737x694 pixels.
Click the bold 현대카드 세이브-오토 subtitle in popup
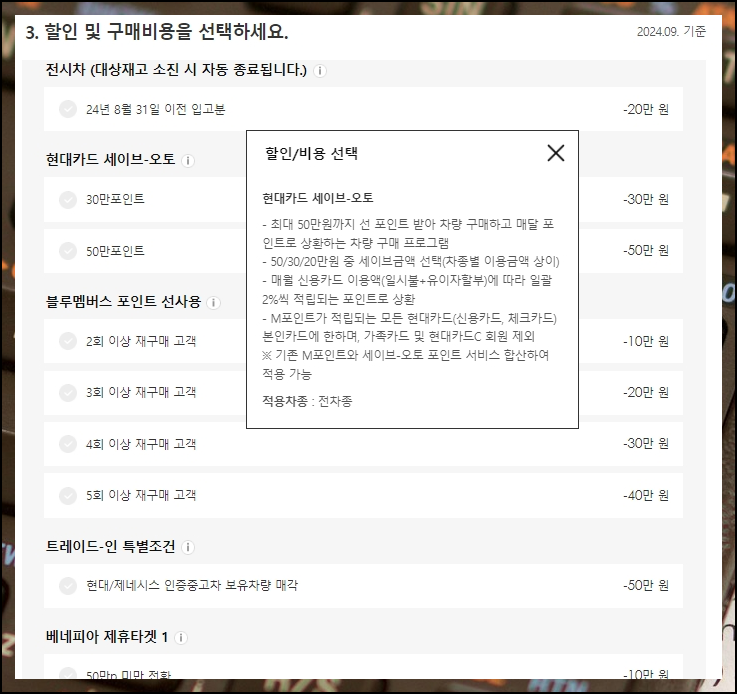coord(318,198)
